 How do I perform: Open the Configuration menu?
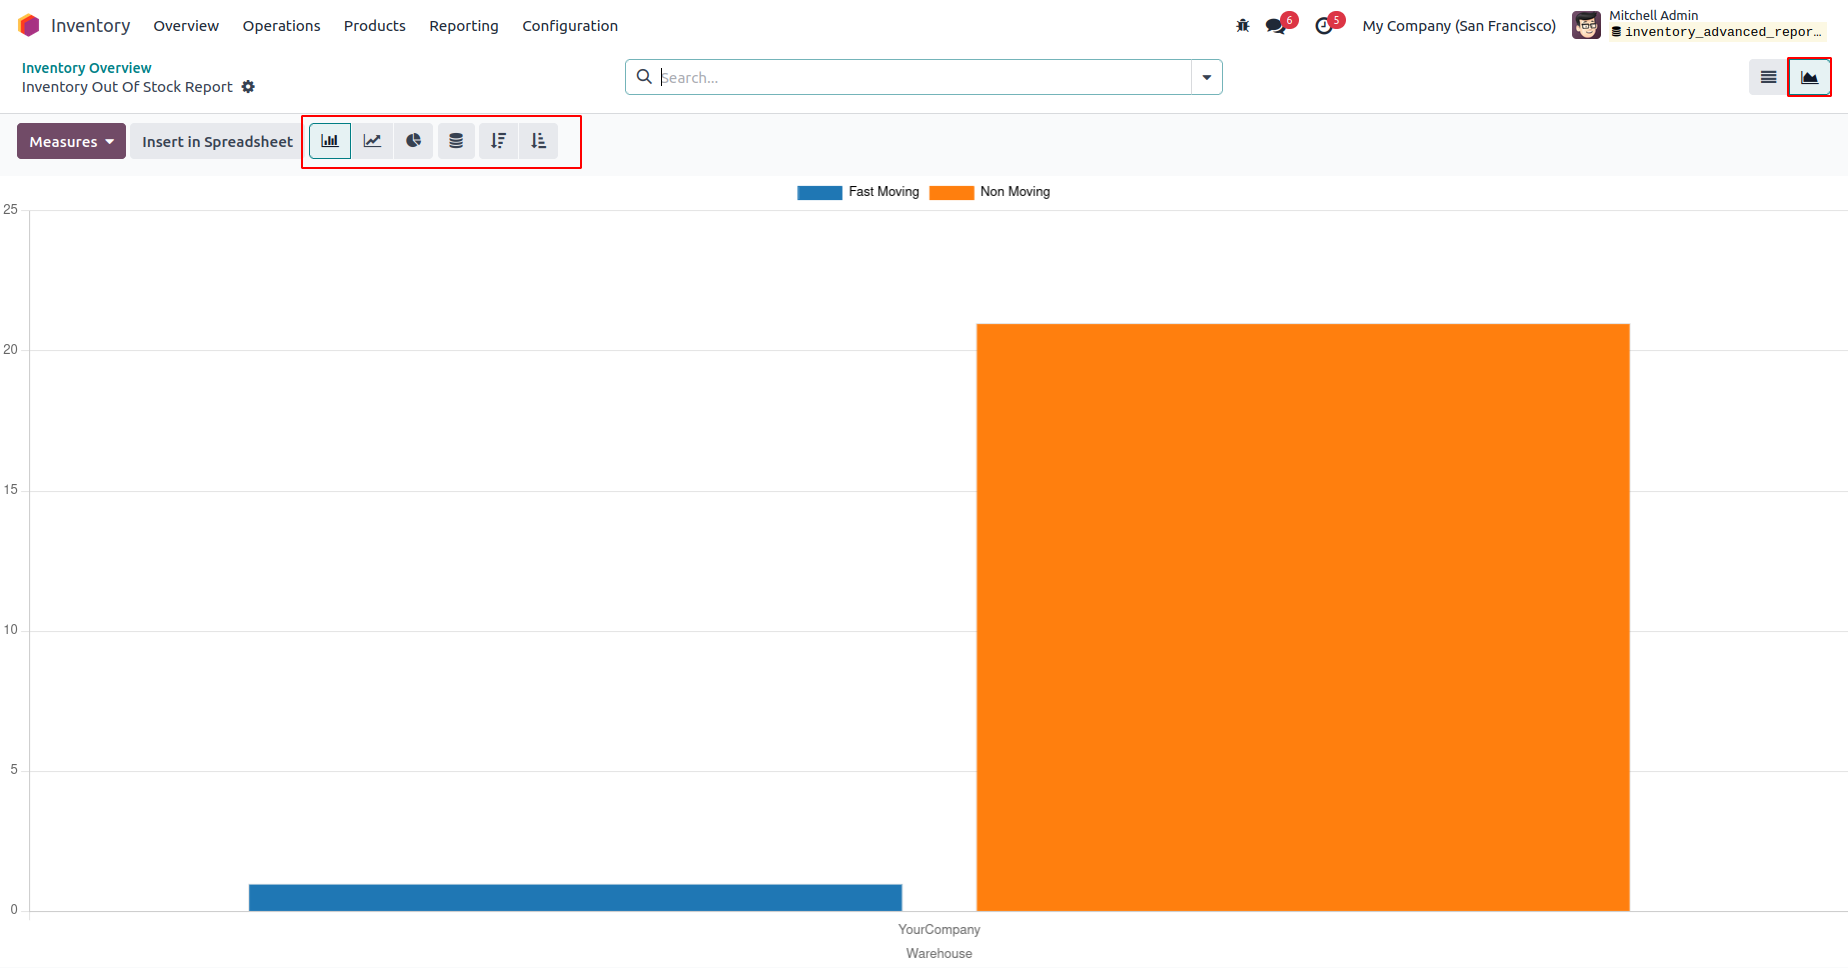[570, 26]
